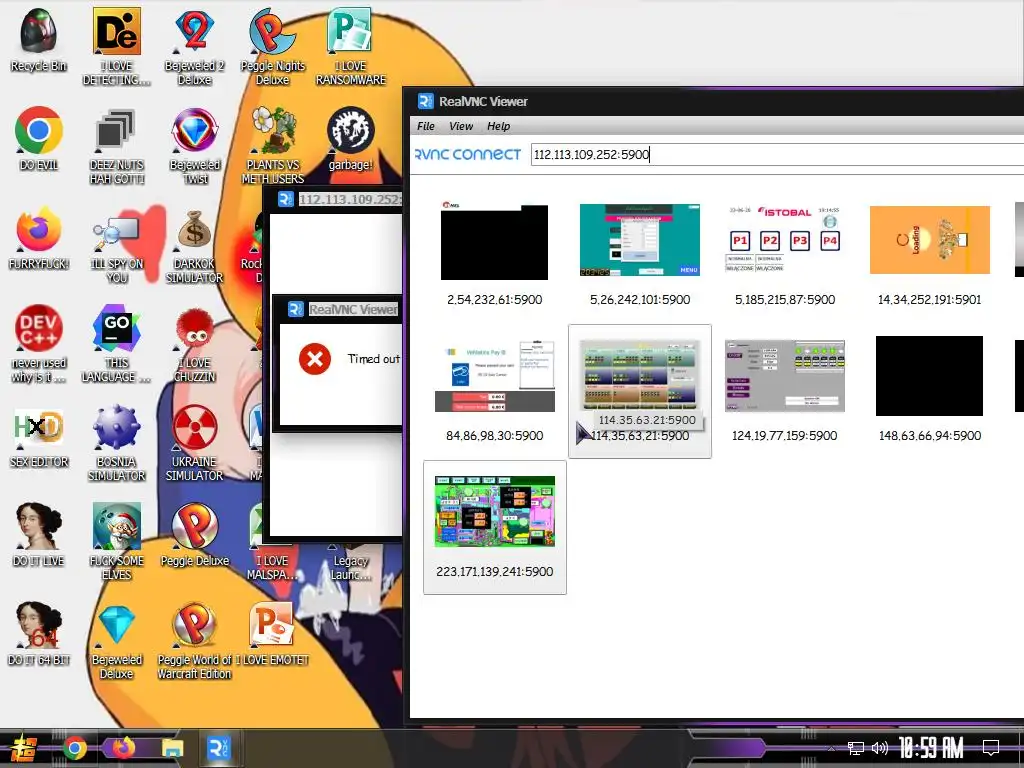The height and width of the screenshot is (768, 1024).
Task: Open the Recycle Bin desktop icon
Action: 39,31
